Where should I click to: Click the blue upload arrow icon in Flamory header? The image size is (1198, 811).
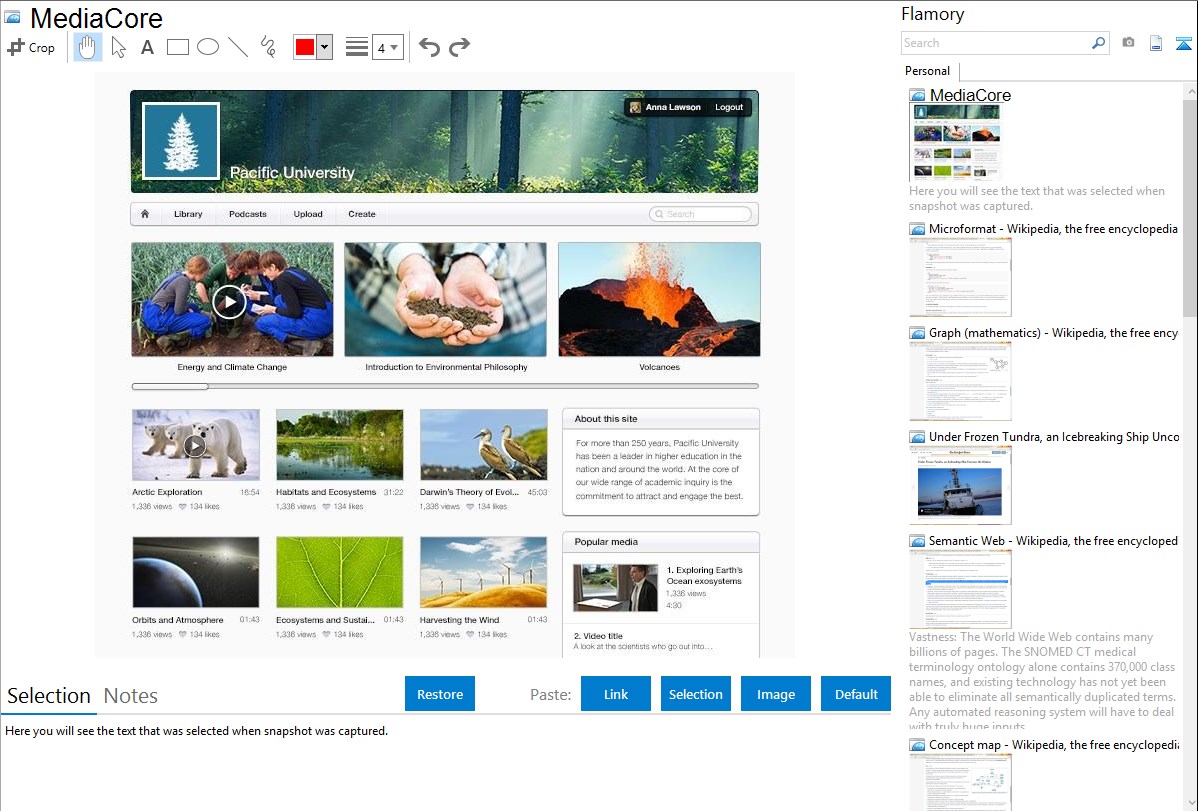point(1183,43)
